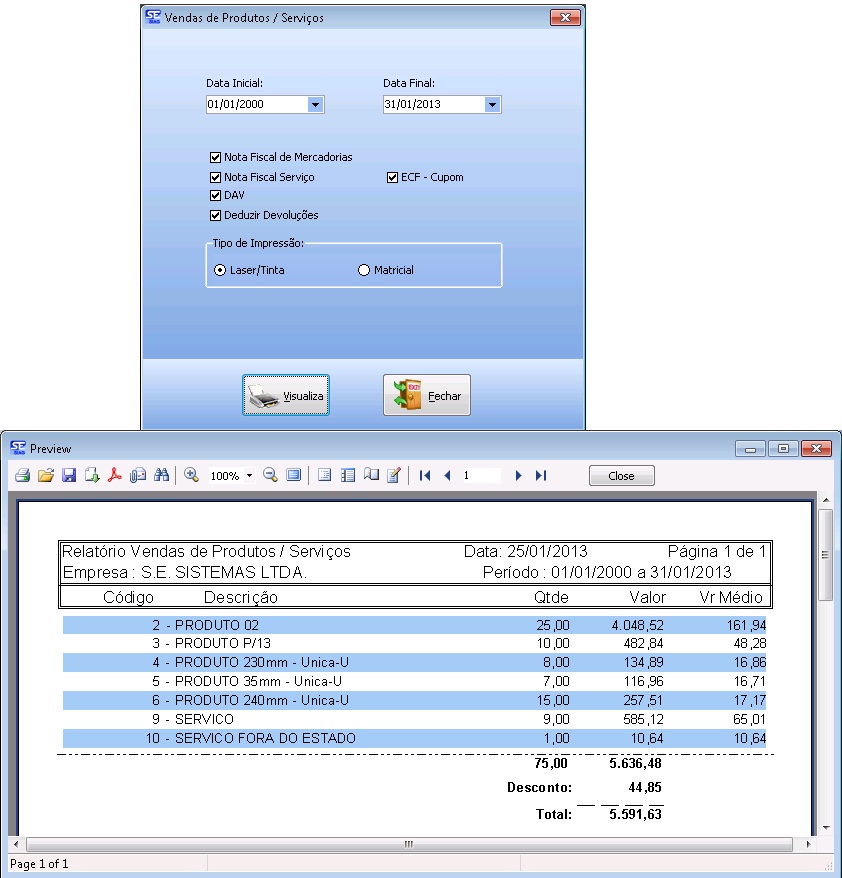Save the report with the floppy disk icon

pos(69,476)
